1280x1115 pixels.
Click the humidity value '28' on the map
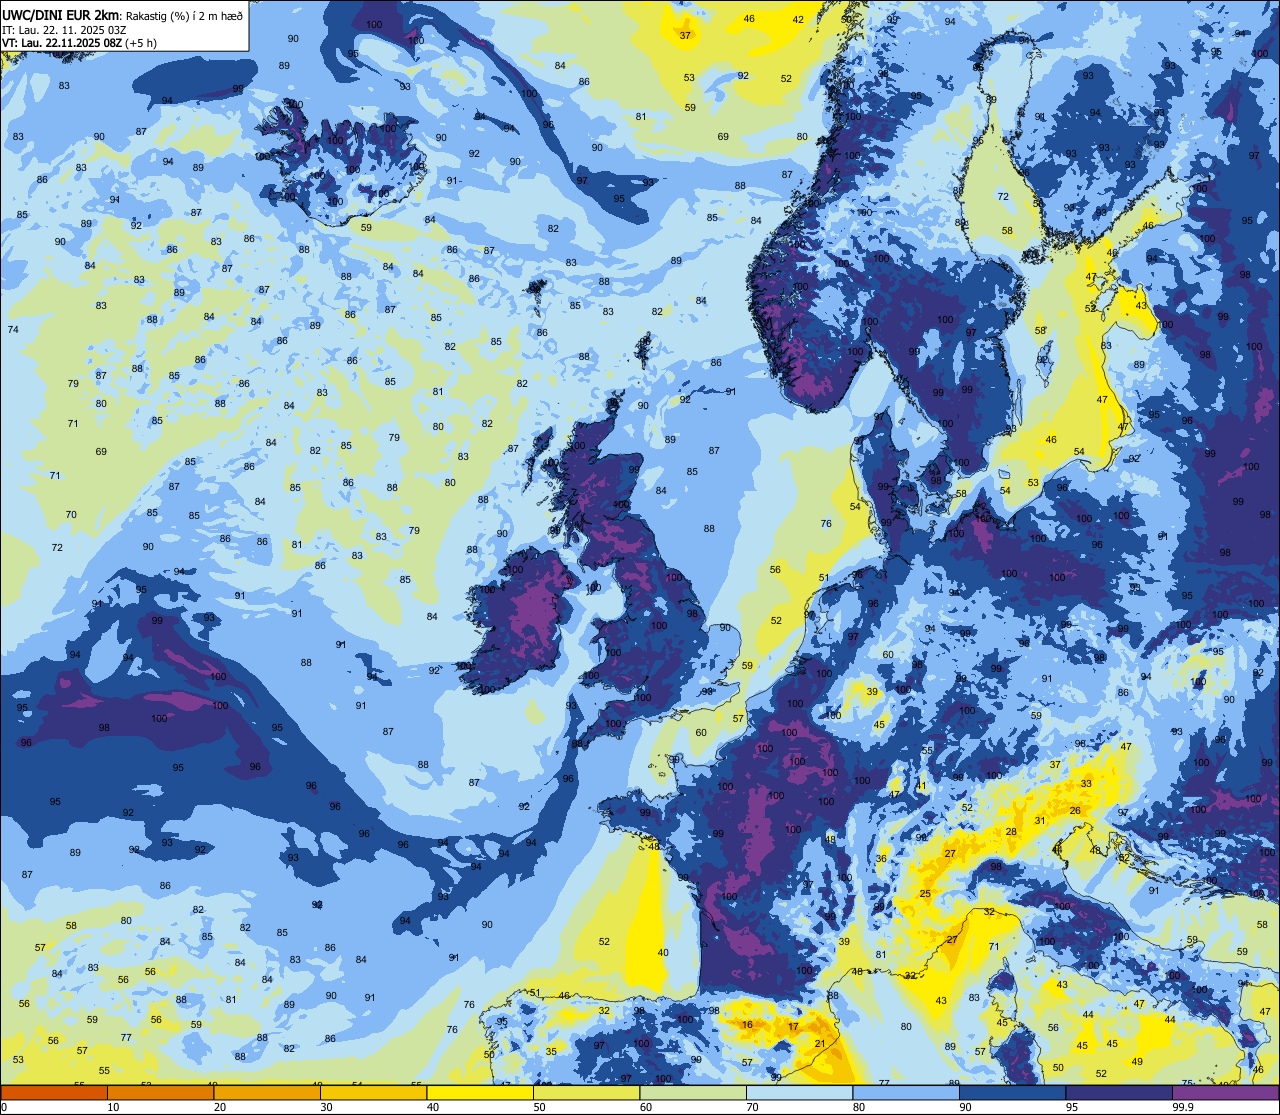1011,832
